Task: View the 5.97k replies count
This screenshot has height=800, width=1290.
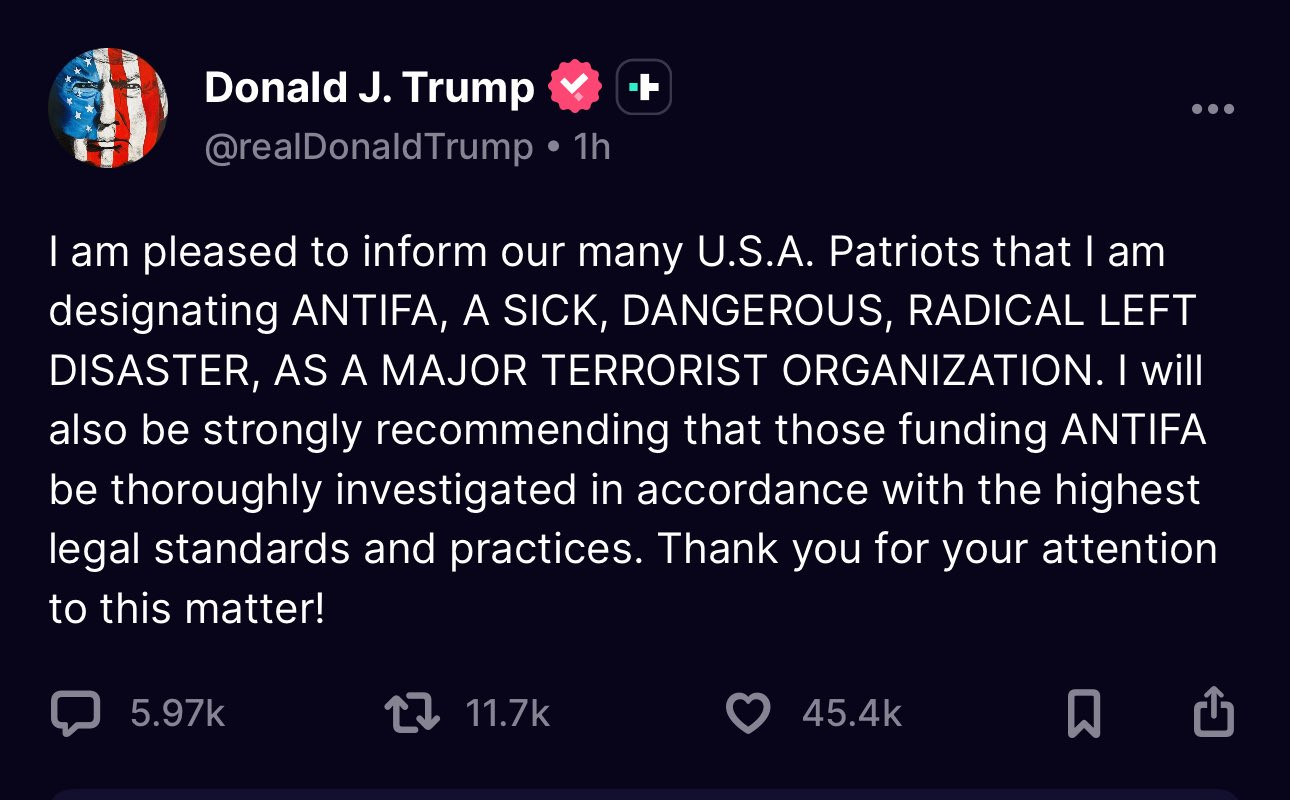Action: (177, 714)
